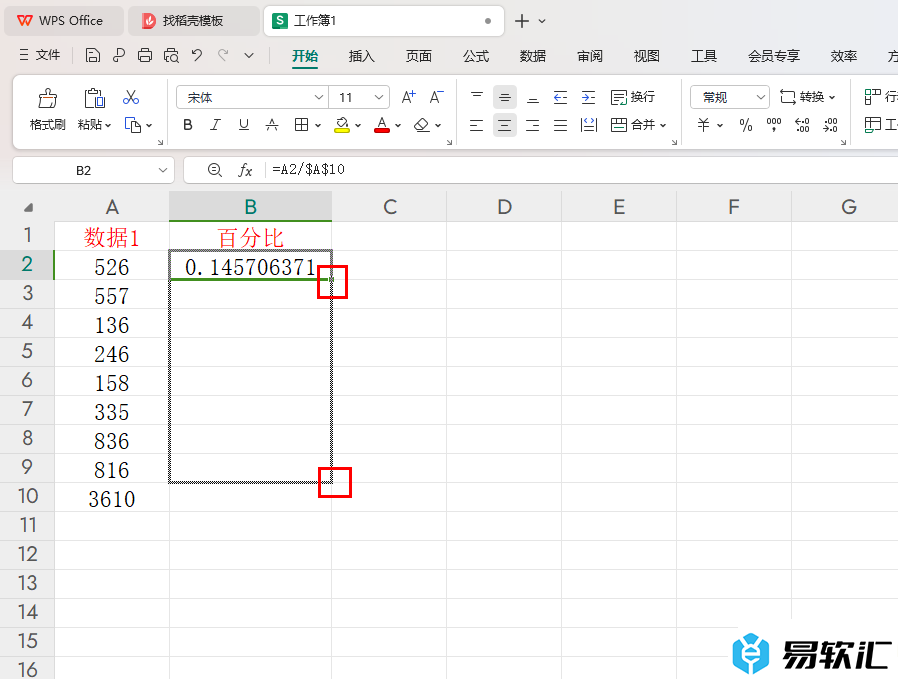The image size is (898, 679).
Task: Click the Save icon in quick toolbar
Action: tap(93, 56)
